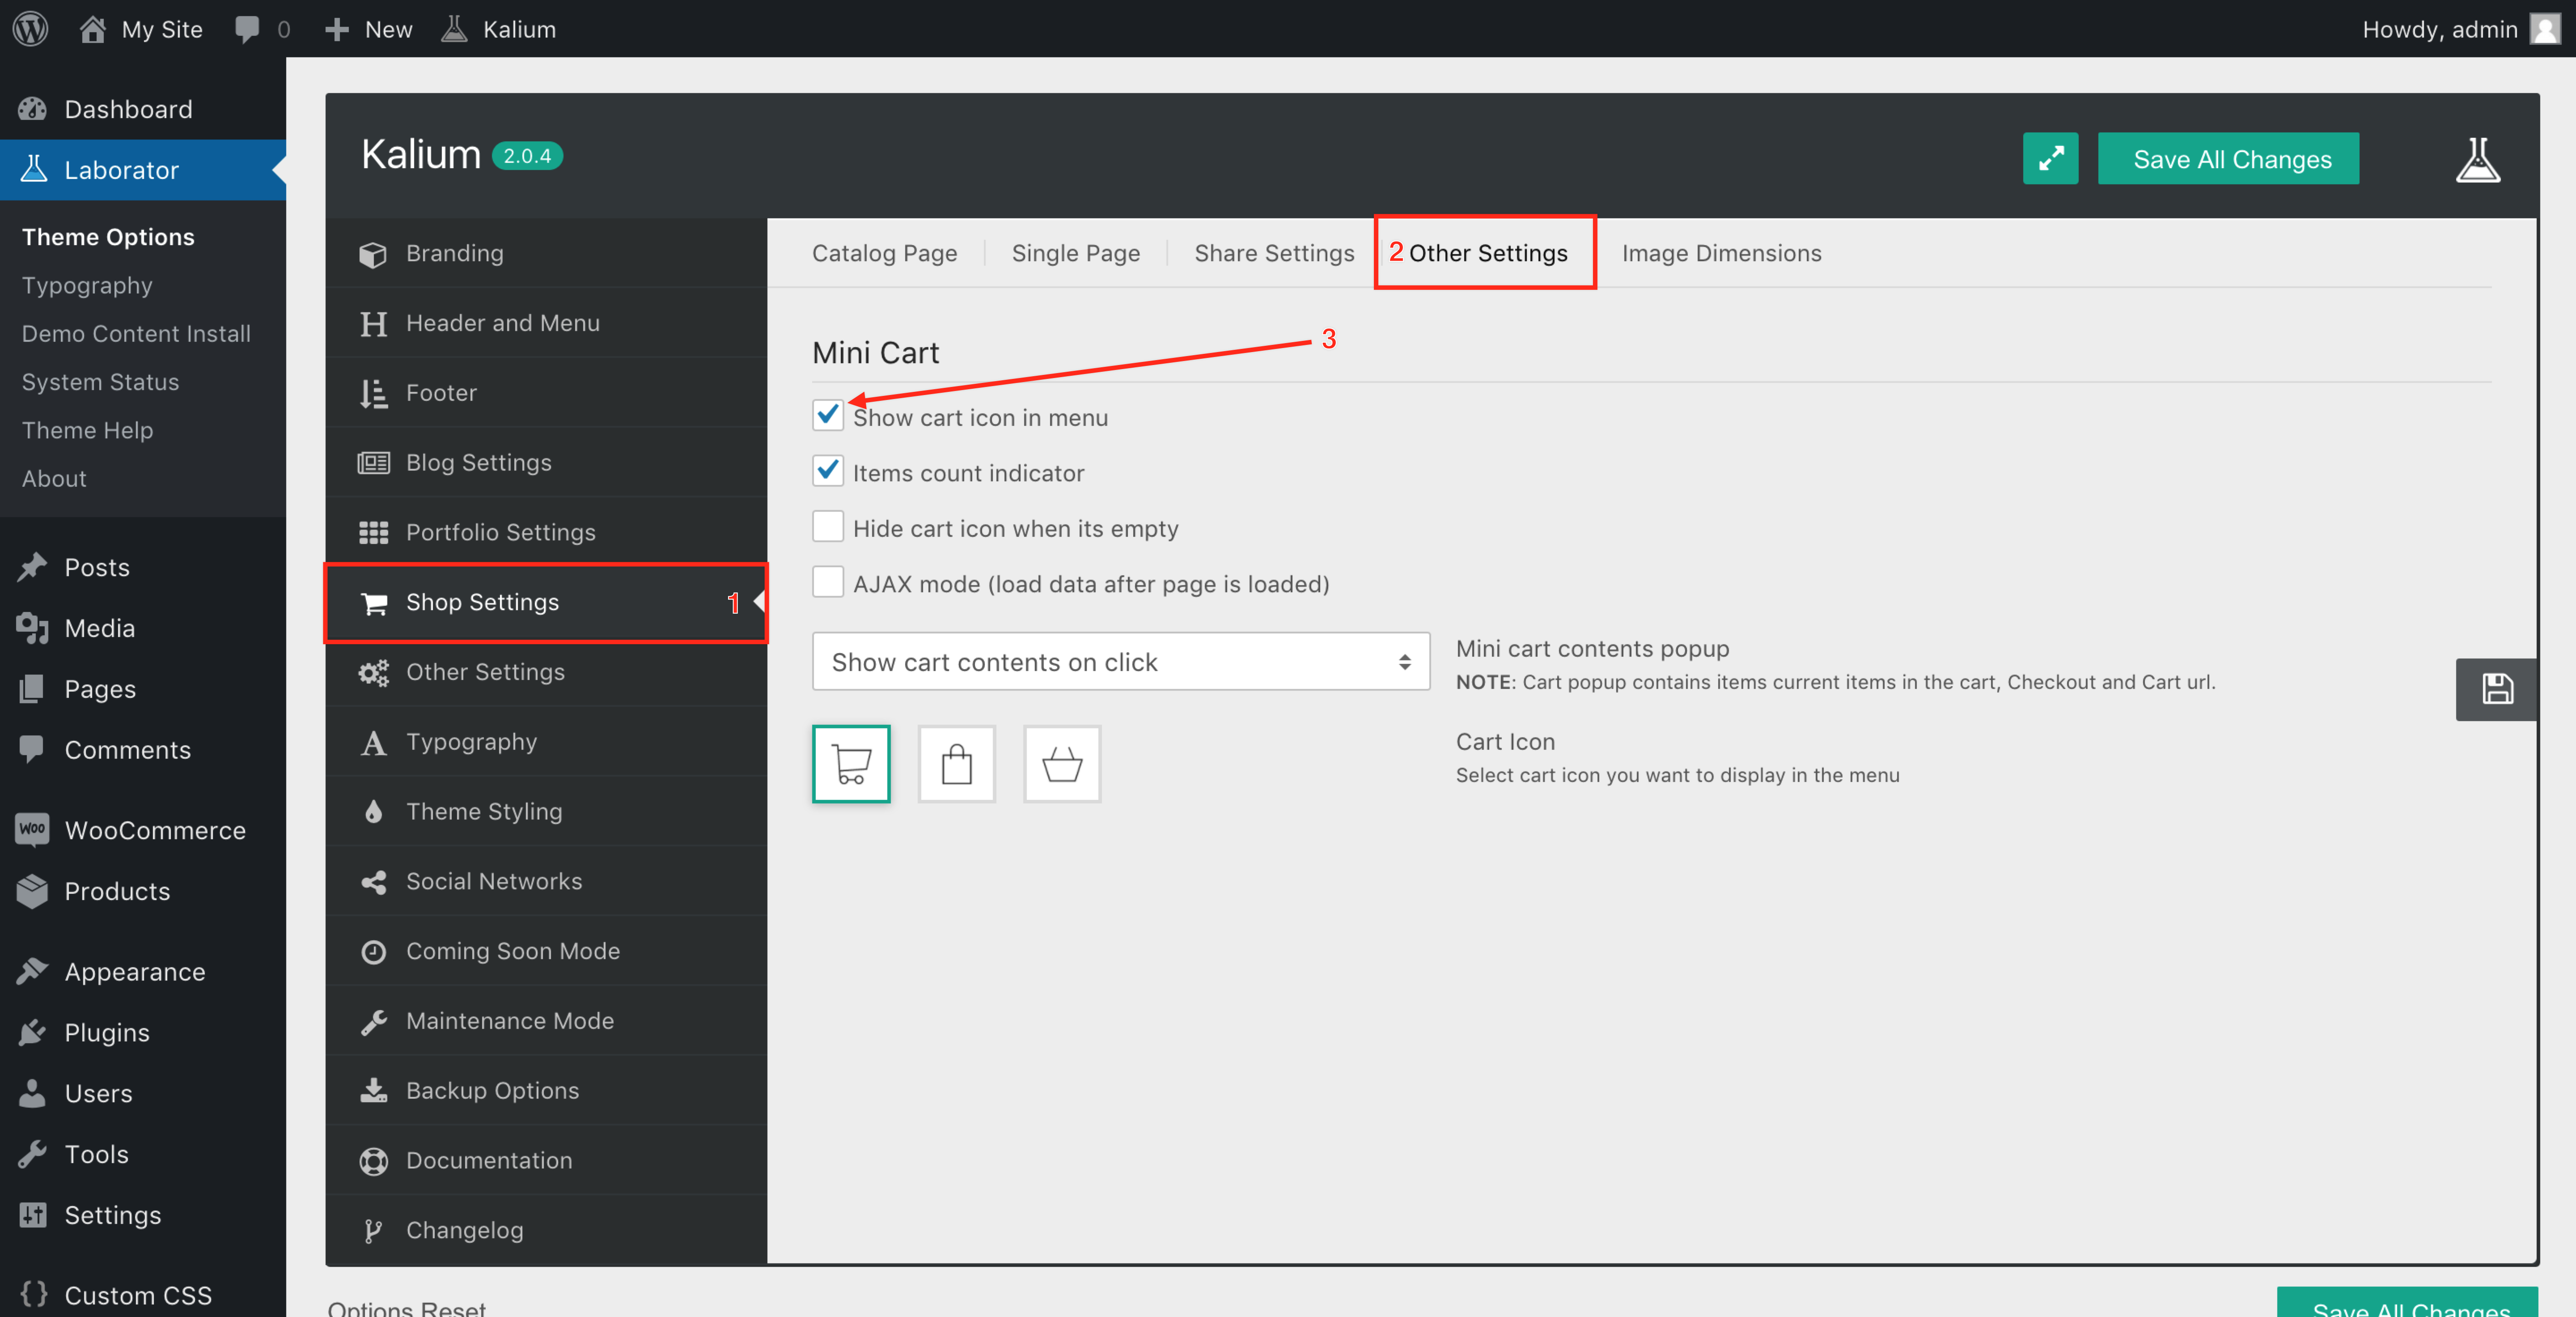Screen dimensions: 2576x1317
Task: Open Theme Options submenu link
Action: point(108,237)
